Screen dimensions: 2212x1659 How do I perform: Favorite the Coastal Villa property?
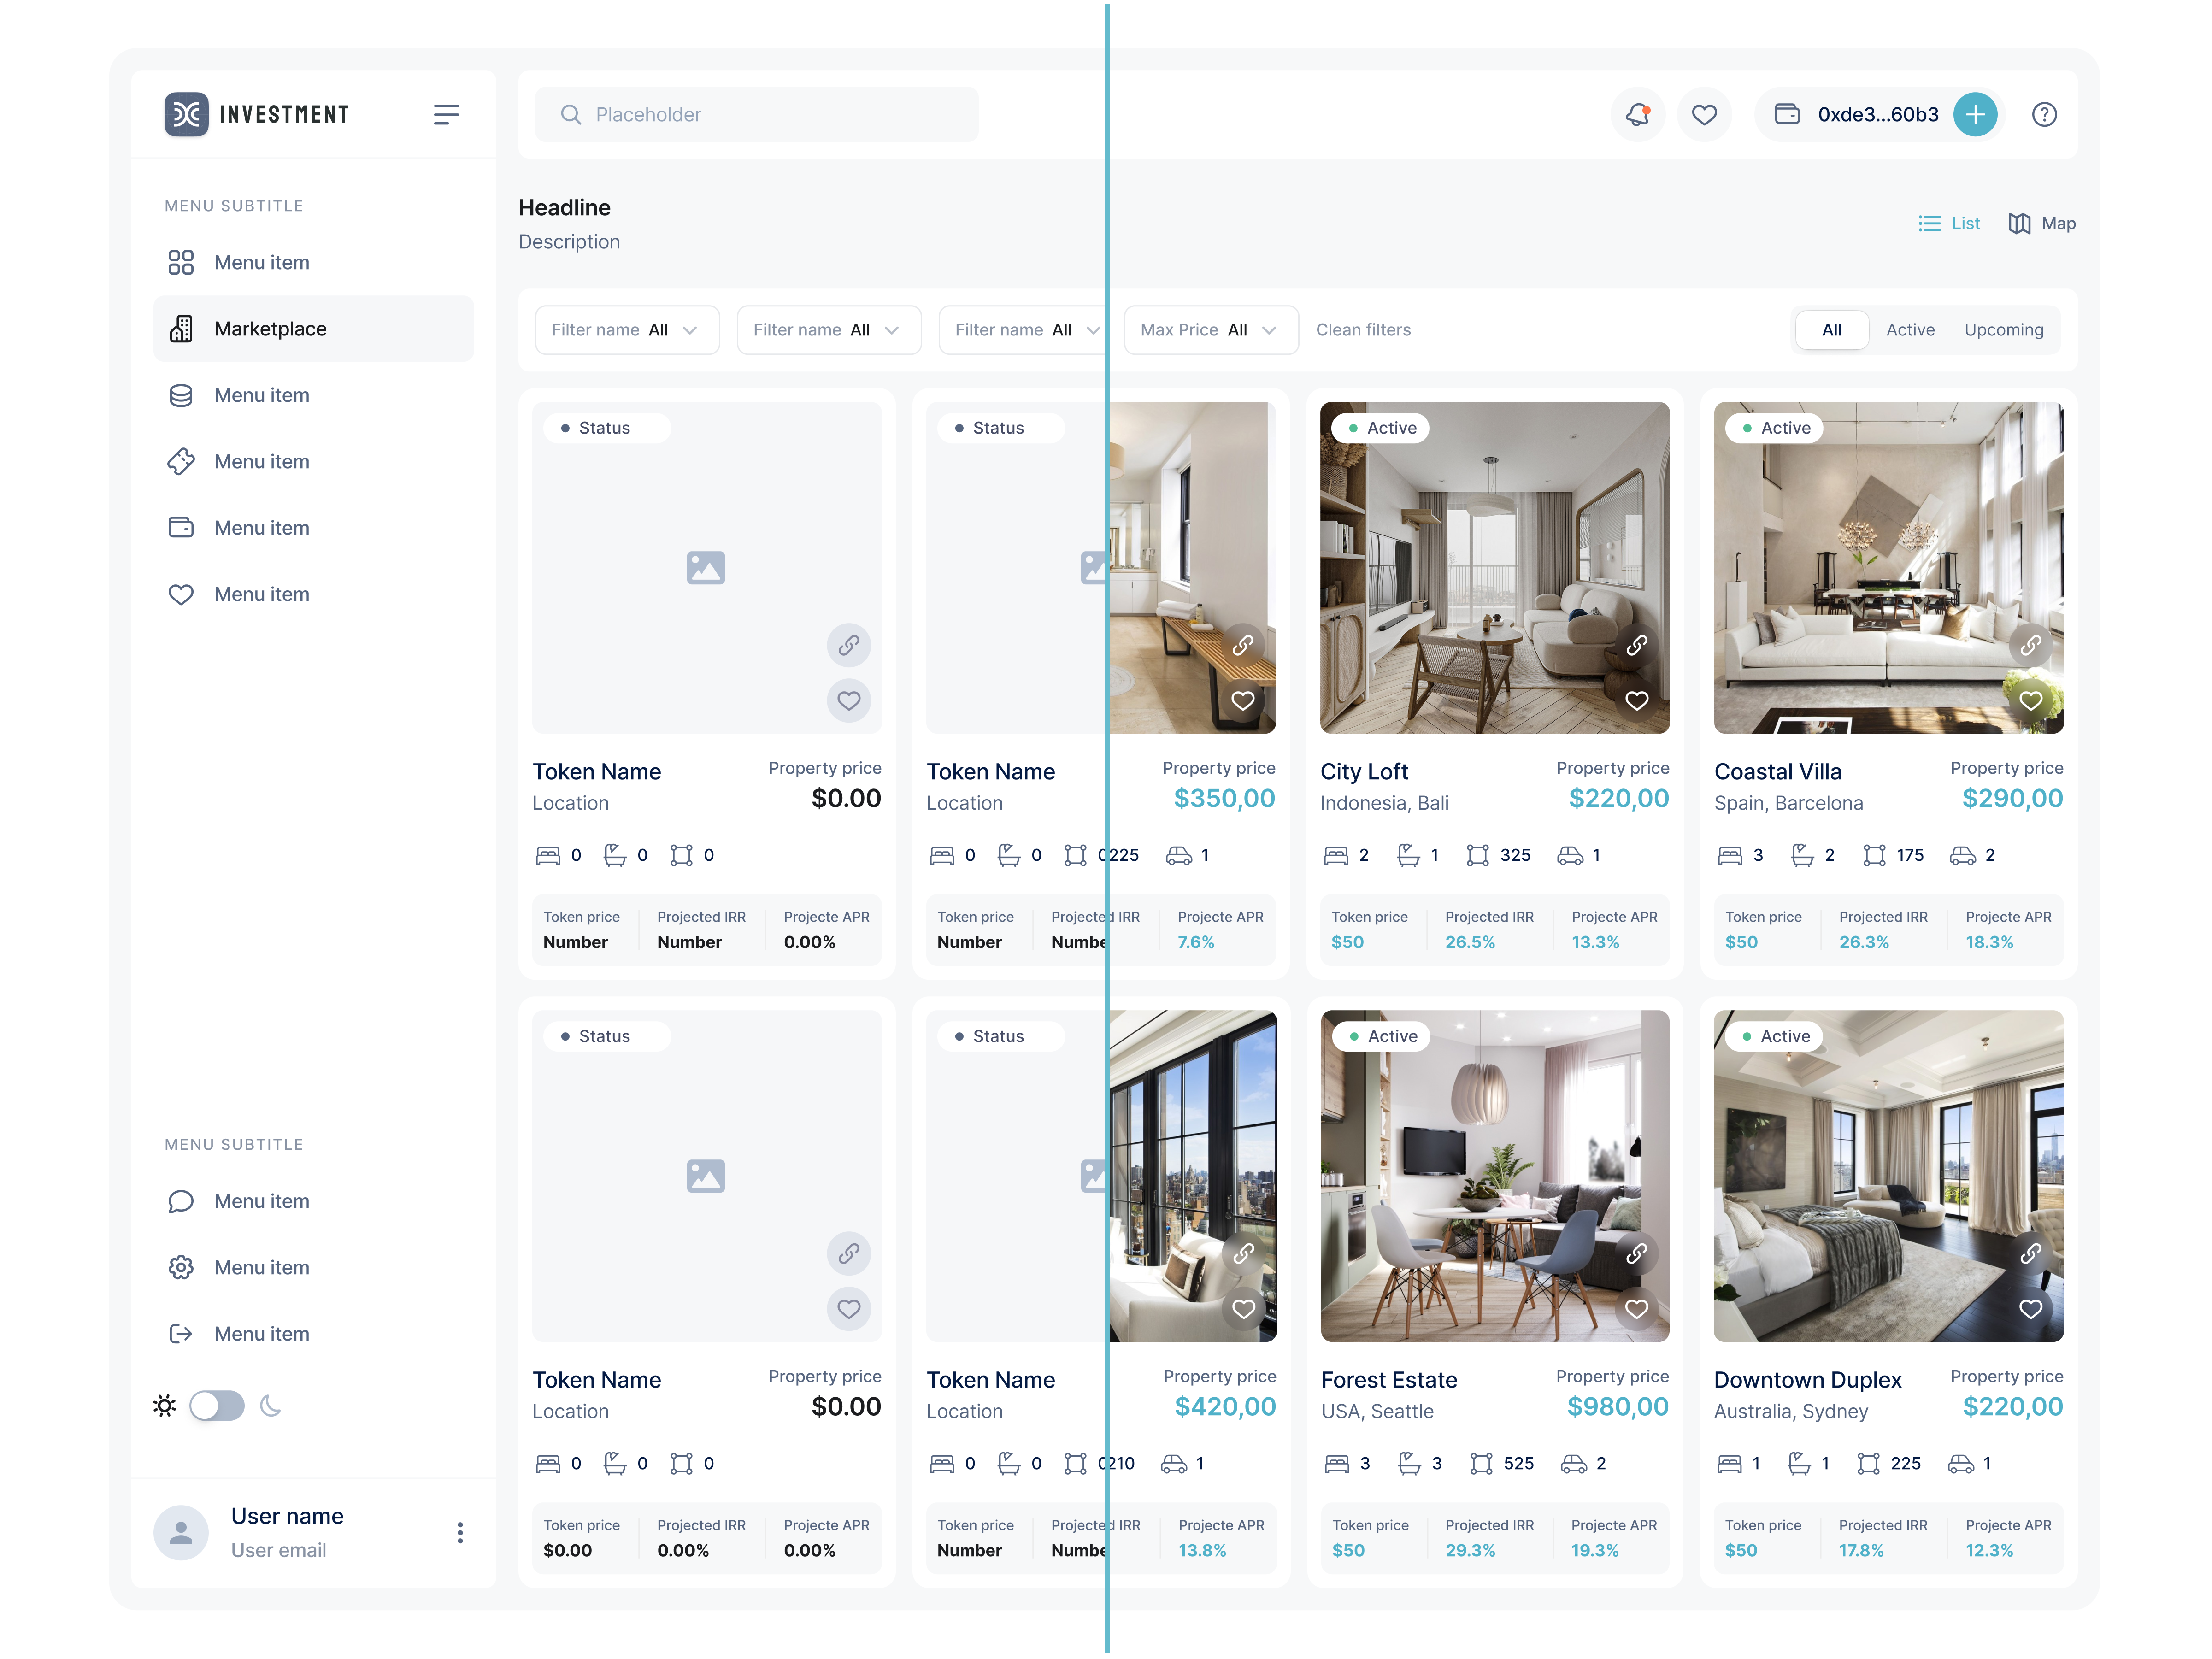[2031, 701]
